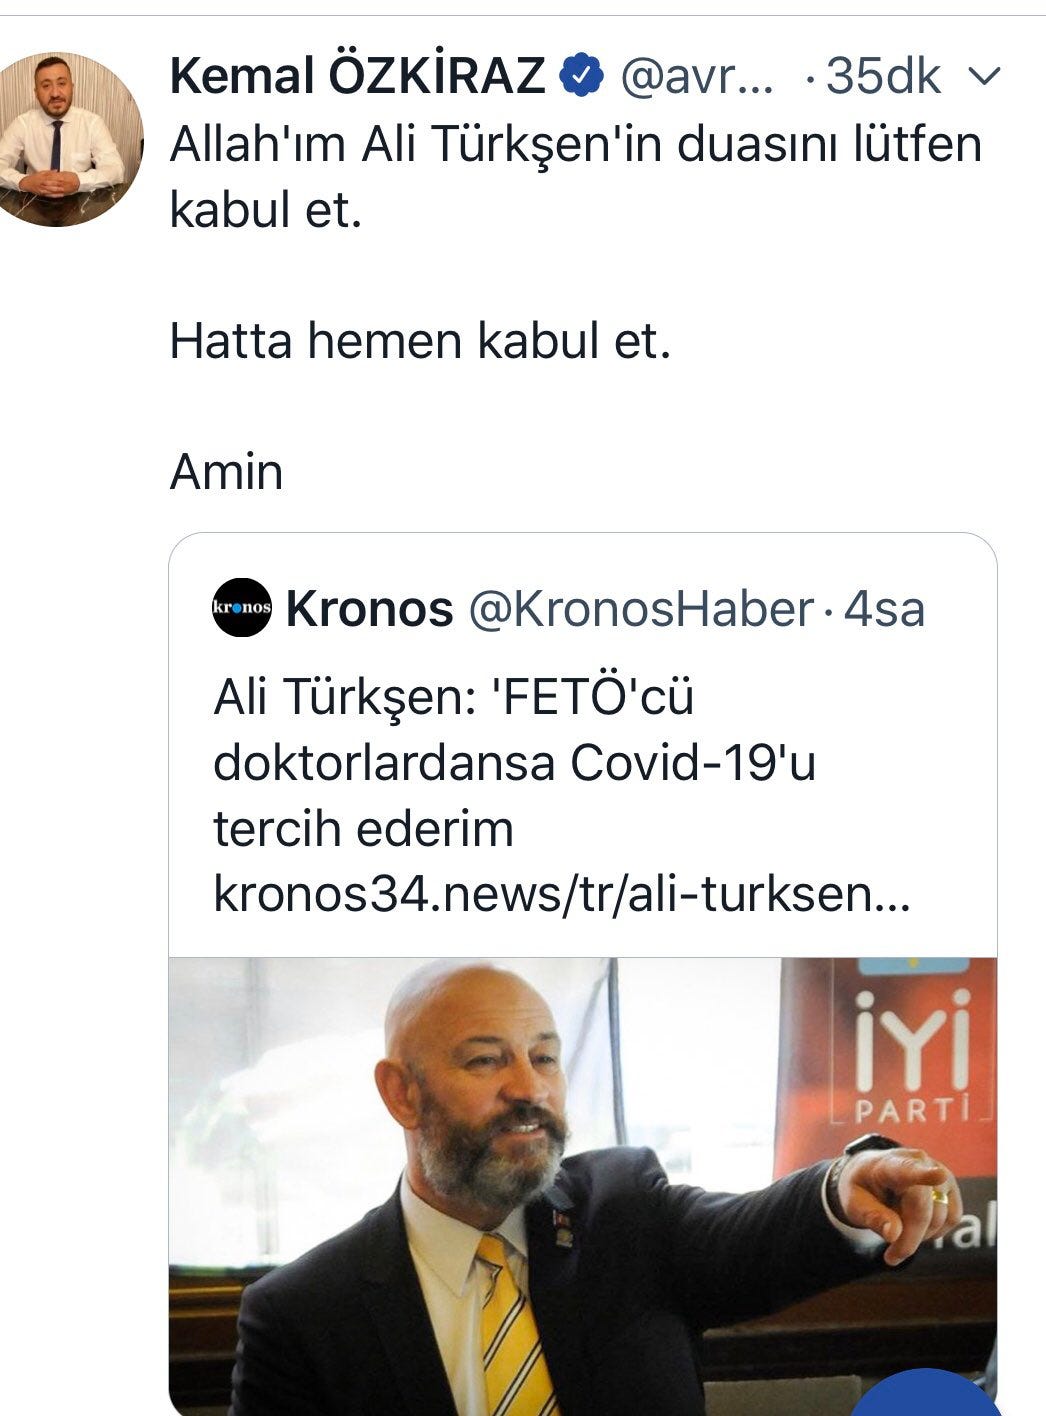
Task: Click the bold Kronos account name
Action: tap(369, 609)
